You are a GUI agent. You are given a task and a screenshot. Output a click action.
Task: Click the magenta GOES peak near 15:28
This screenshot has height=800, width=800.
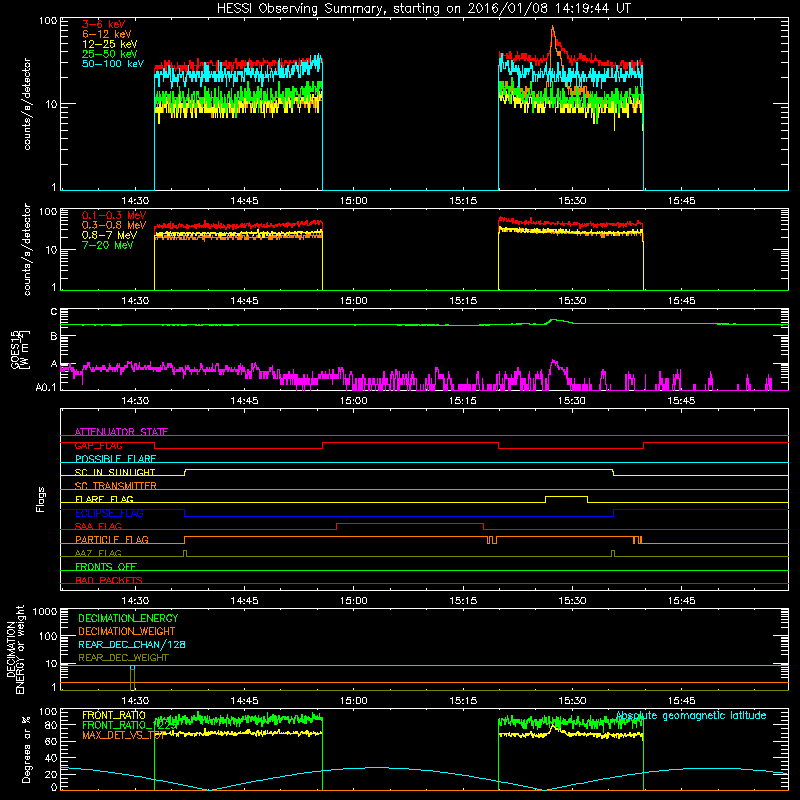click(554, 362)
